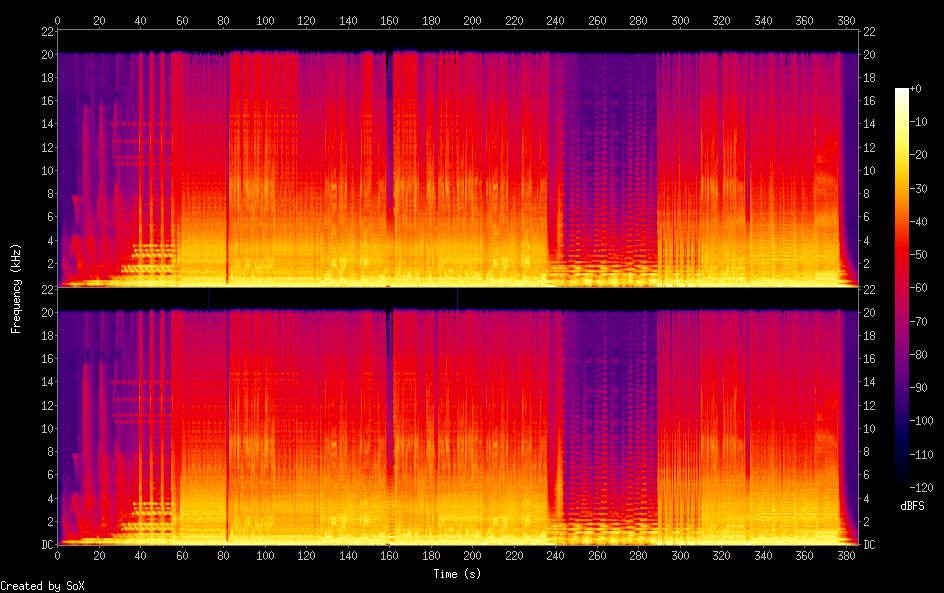Viewport: 944px width, 593px height.
Task: Click the "-120" label on the color scale
Action: [921, 488]
